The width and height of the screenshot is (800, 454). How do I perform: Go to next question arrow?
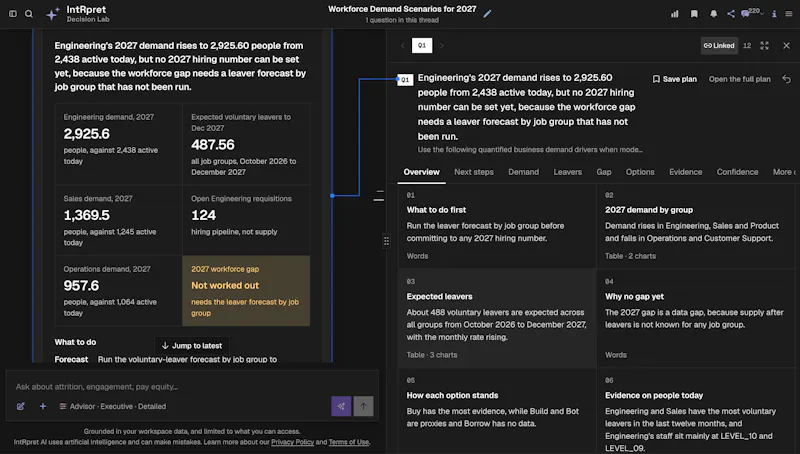(441, 45)
